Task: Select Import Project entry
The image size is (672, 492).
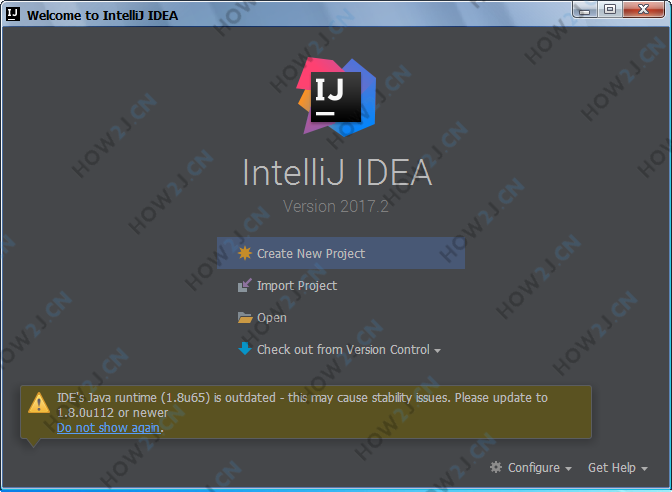Action: pyautogui.click(x=297, y=286)
